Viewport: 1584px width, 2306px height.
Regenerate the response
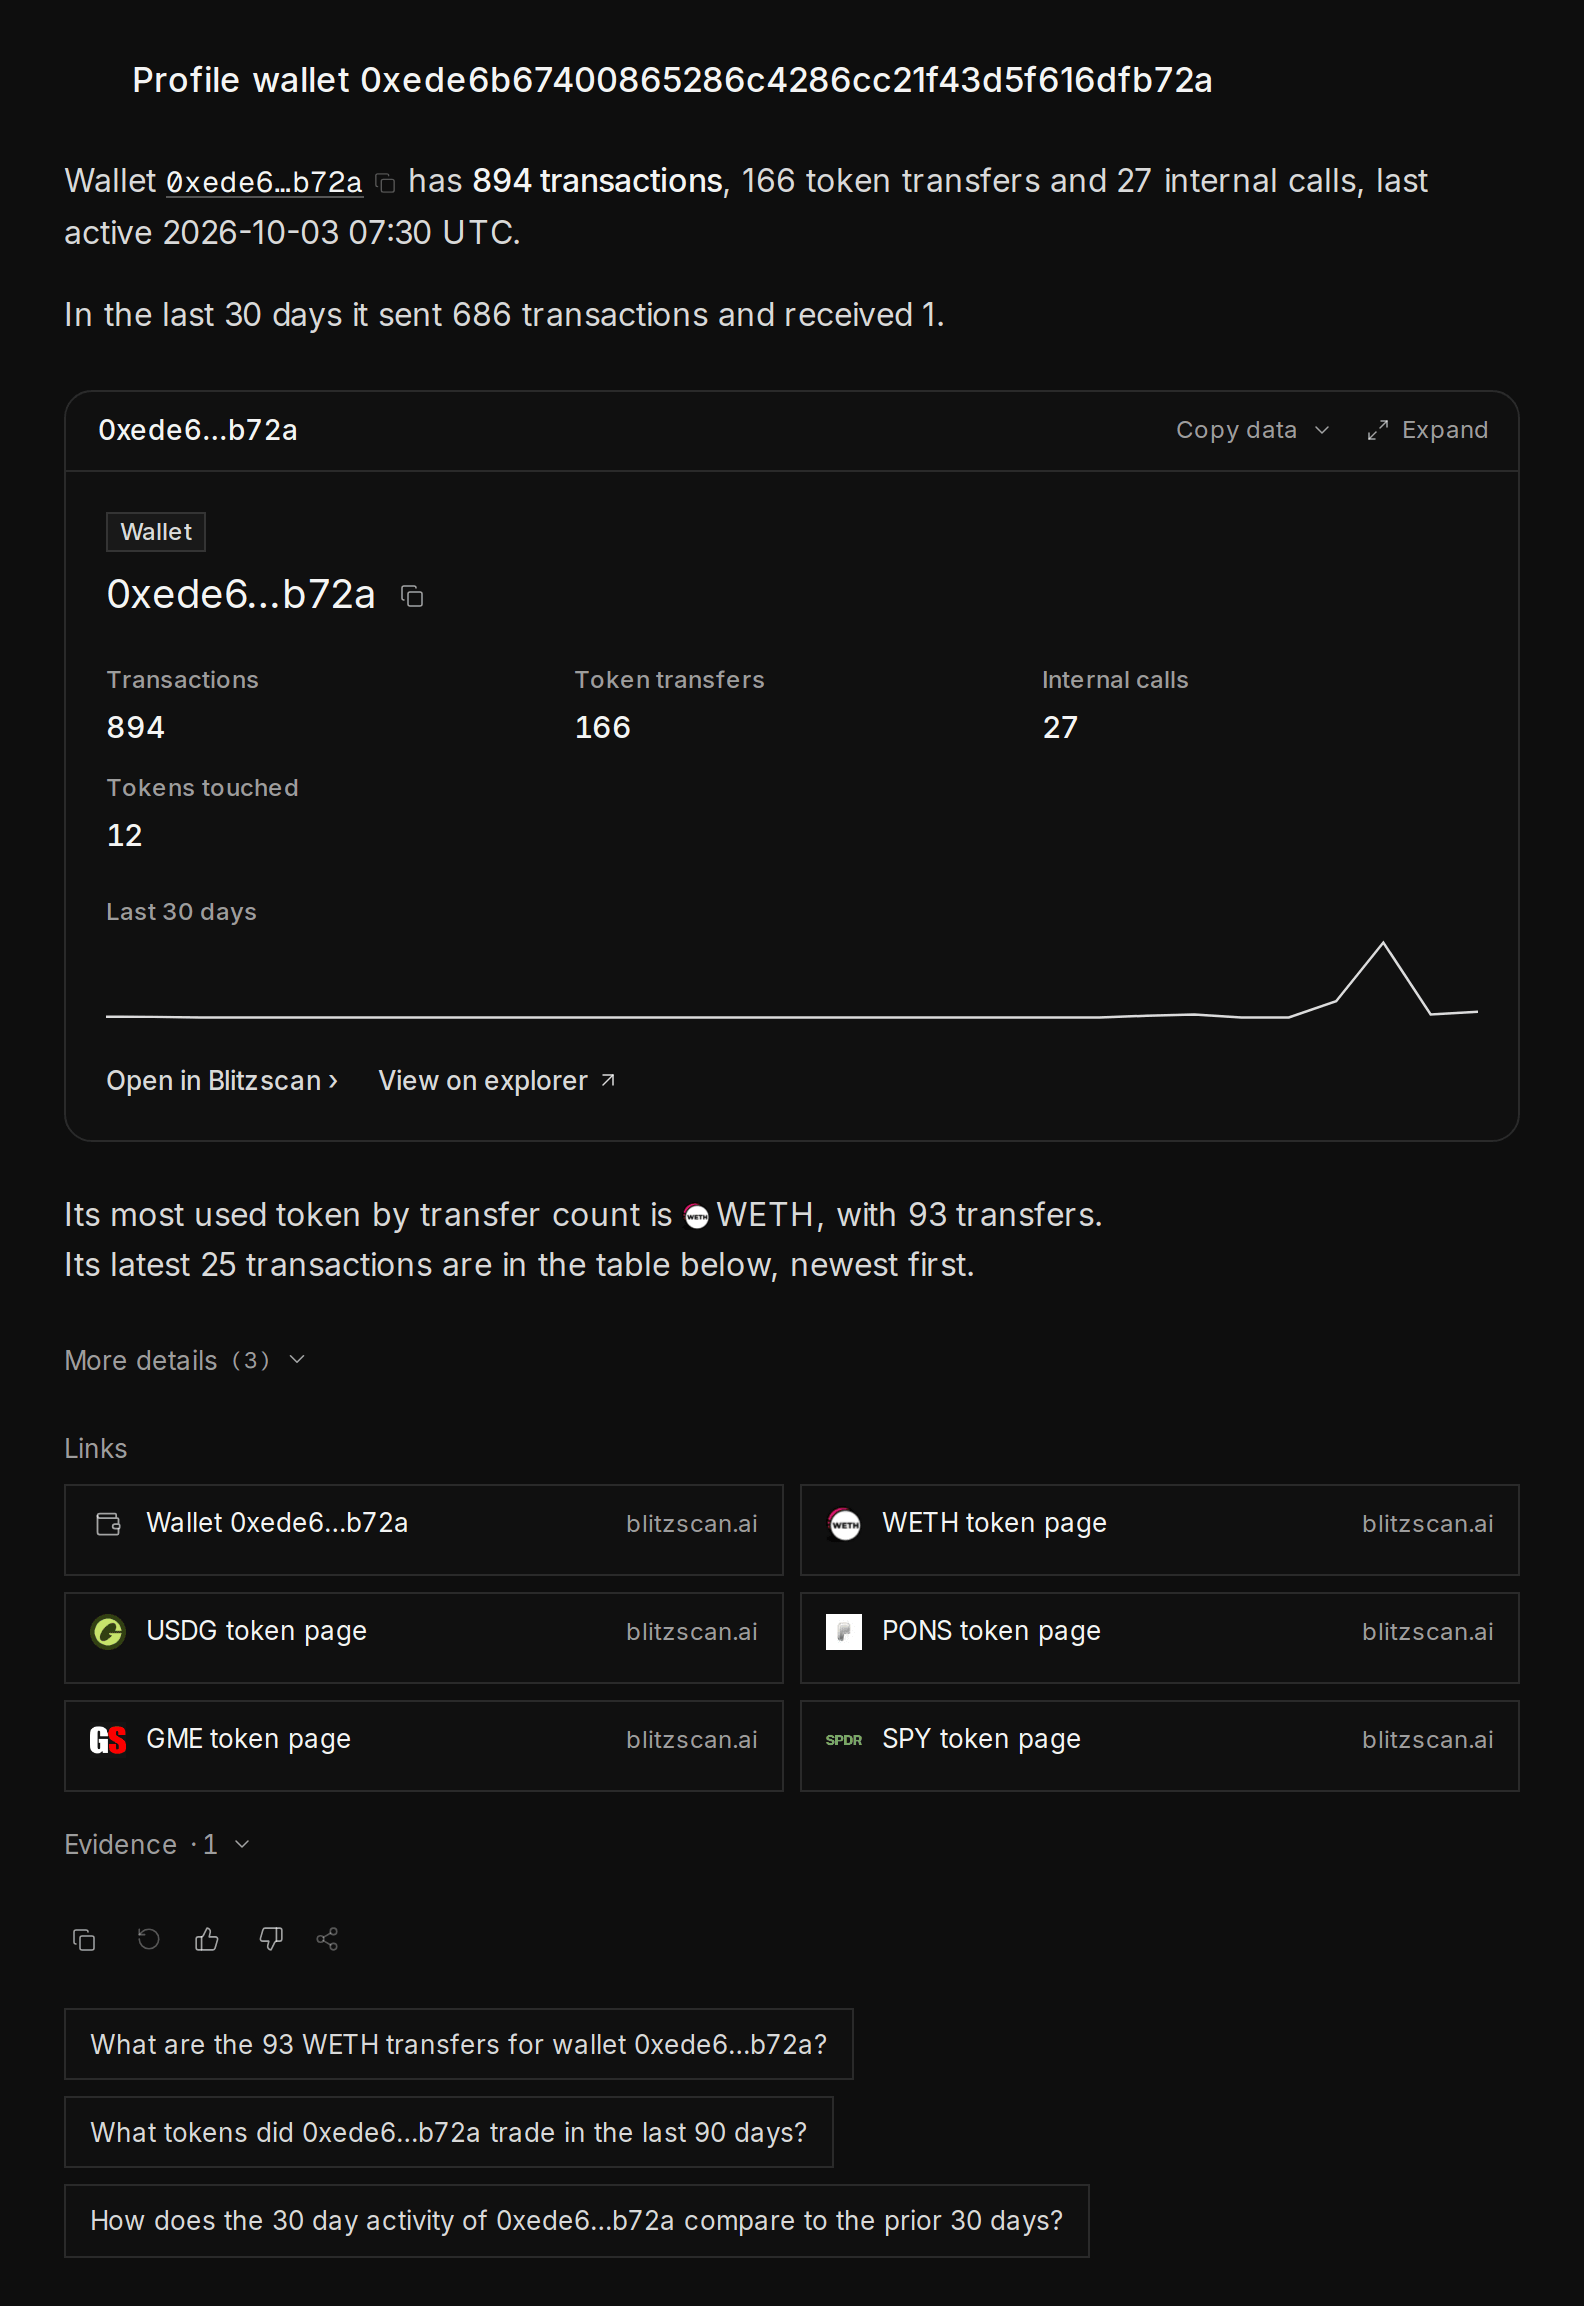[148, 1940]
